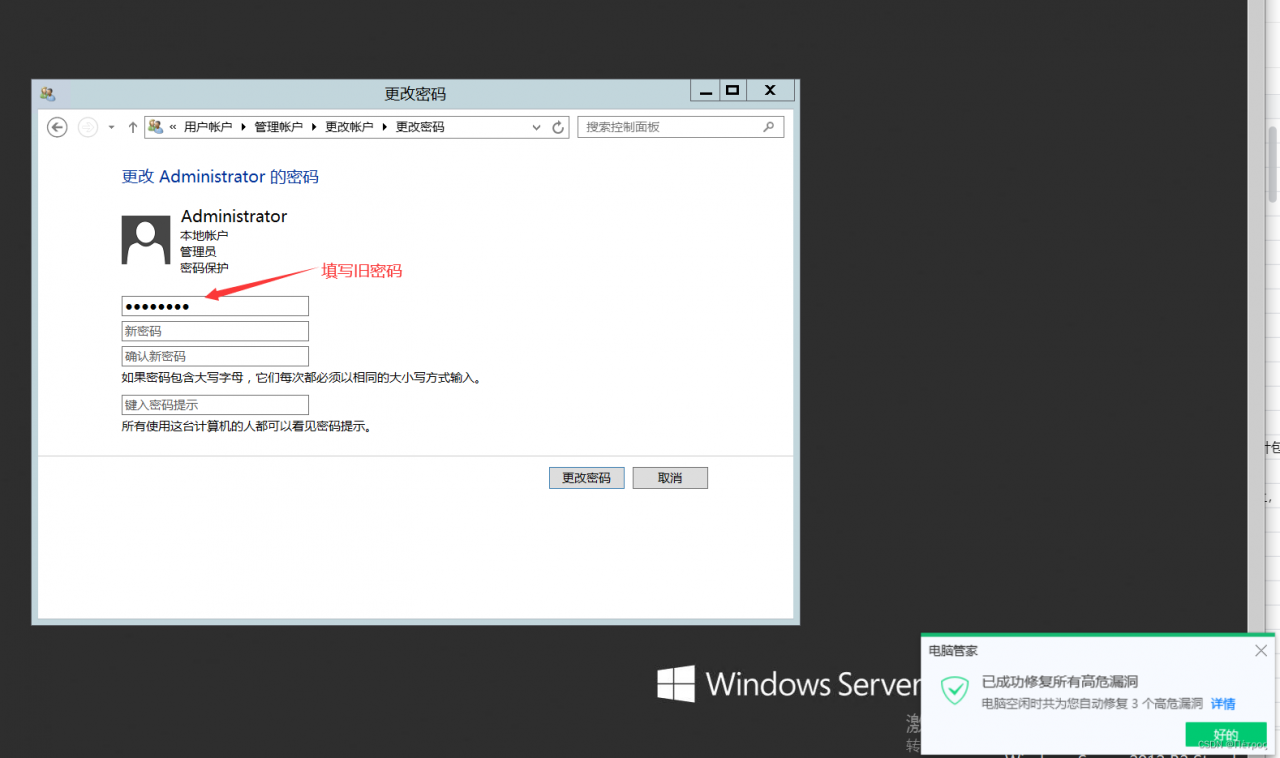Image resolution: width=1280 pixels, height=758 pixels.
Task: Click the window icon in the title bar
Action: (47, 93)
